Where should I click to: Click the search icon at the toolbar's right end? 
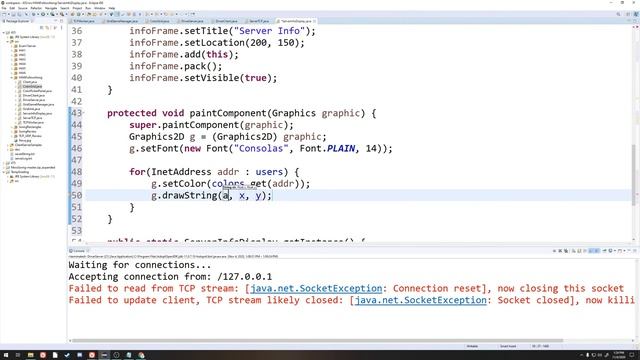pyautogui.click(x=618, y=14)
